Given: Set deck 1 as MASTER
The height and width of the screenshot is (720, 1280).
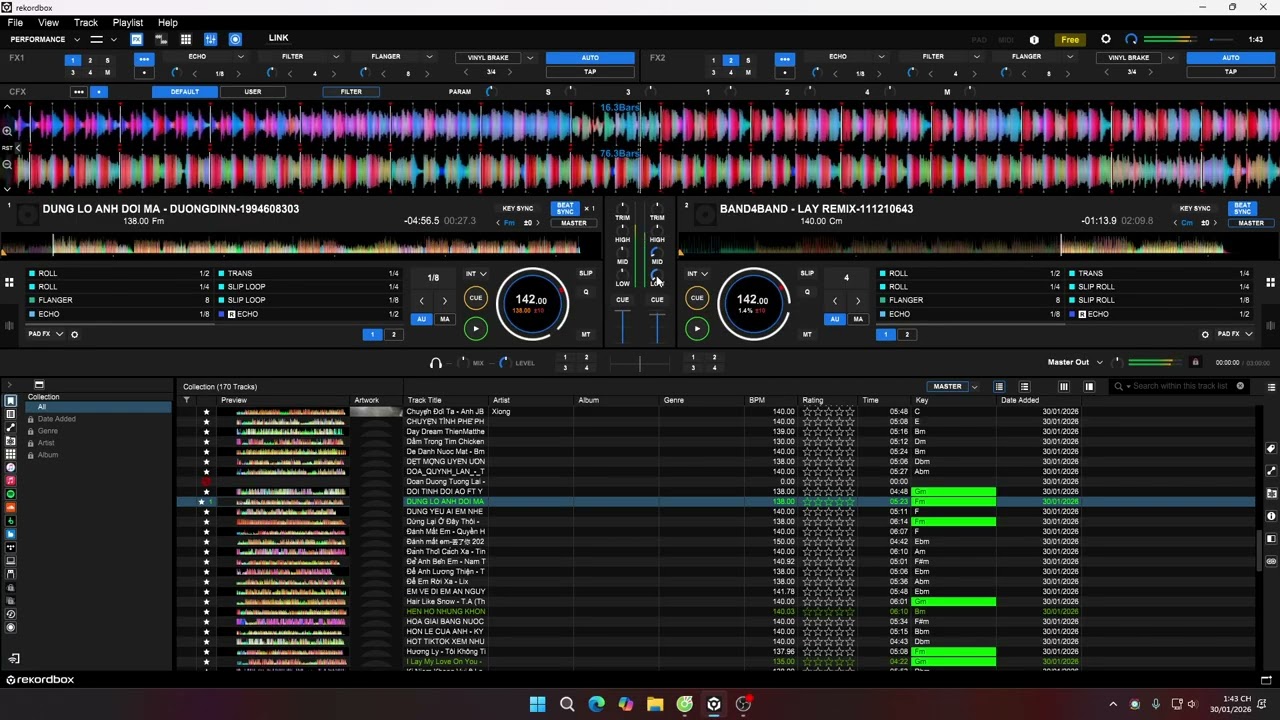Looking at the screenshot, I should (x=574, y=223).
